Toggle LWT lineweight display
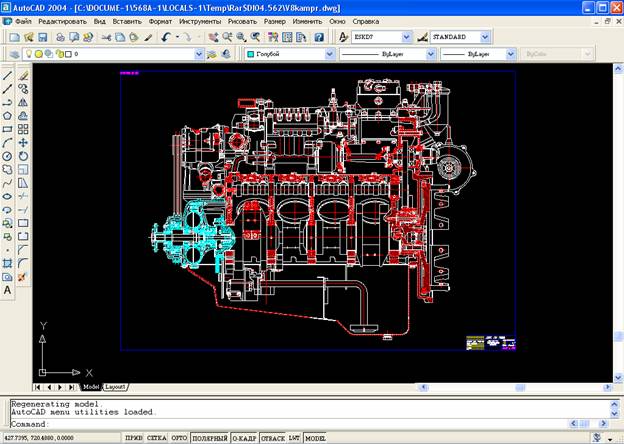 294,438
